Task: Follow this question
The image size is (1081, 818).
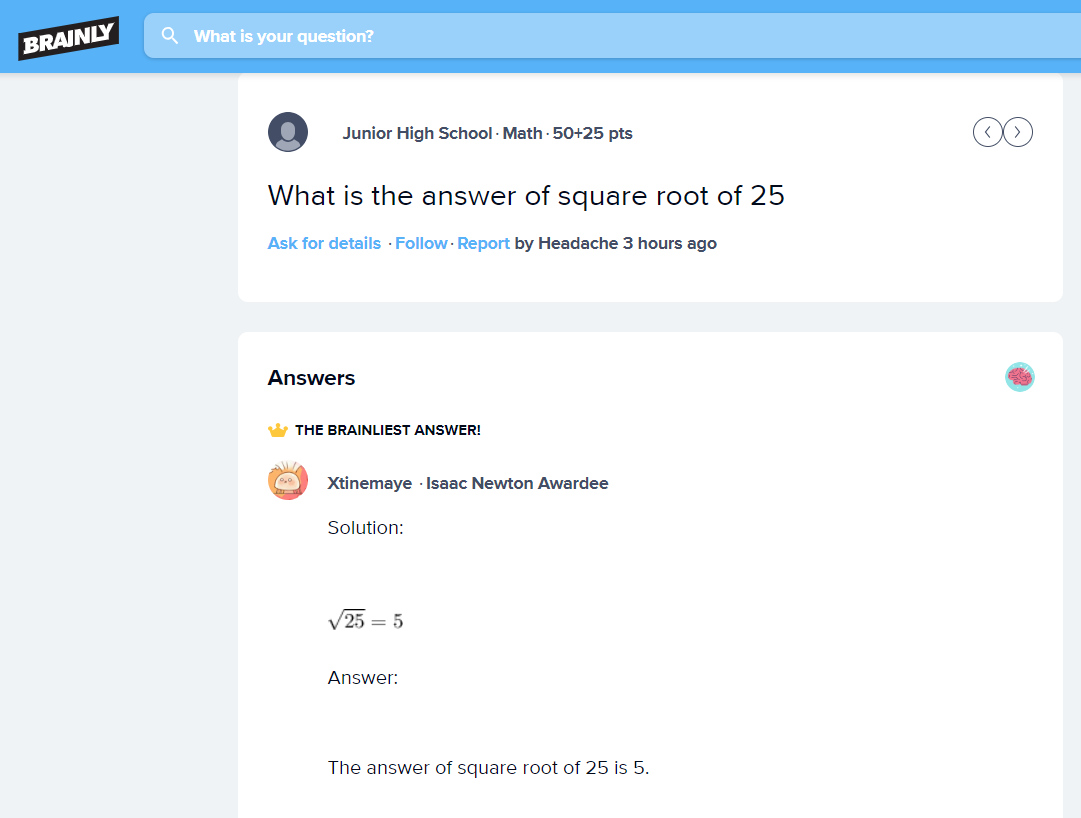Action: (x=421, y=243)
